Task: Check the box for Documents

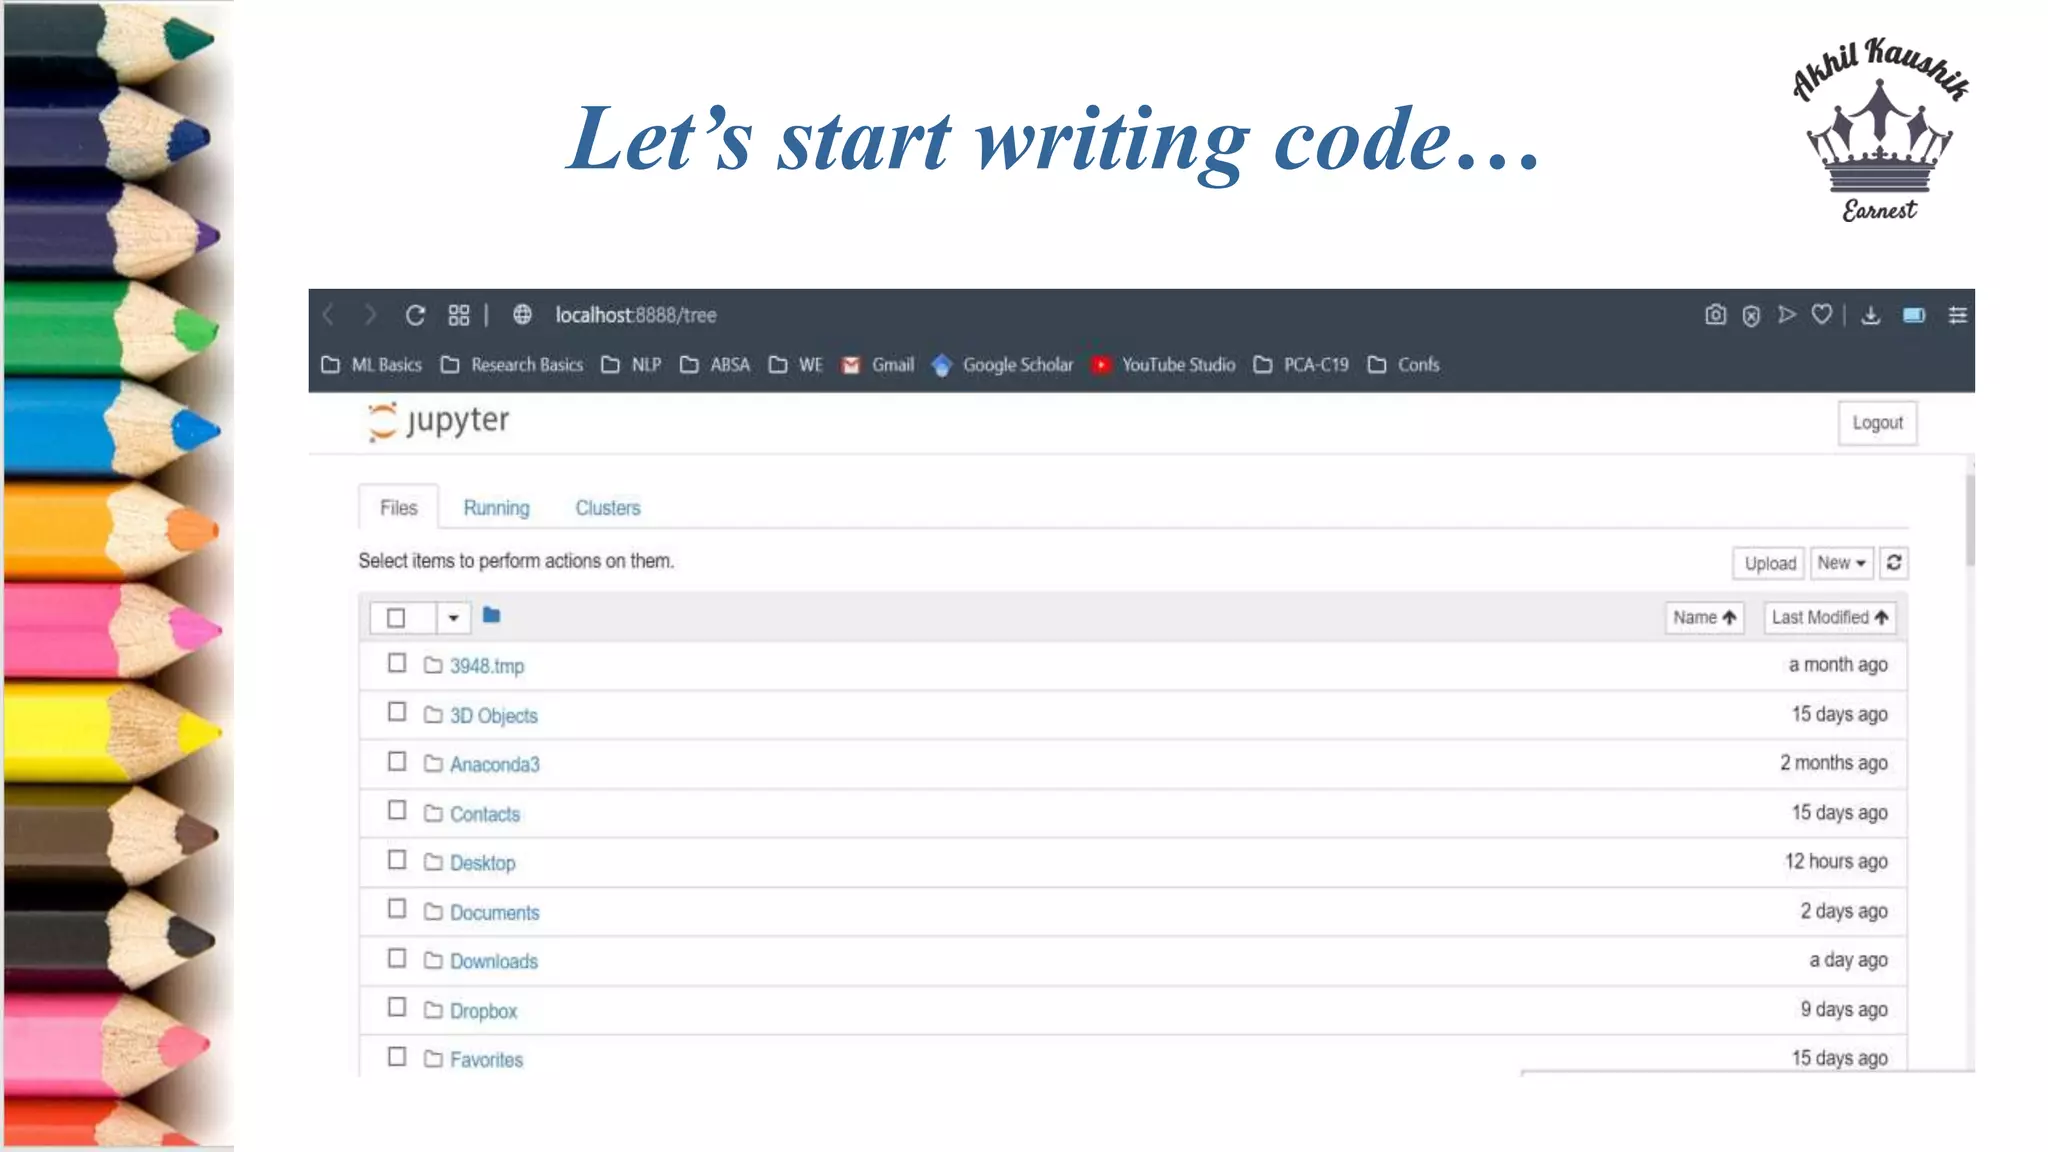Action: [x=397, y=909]
